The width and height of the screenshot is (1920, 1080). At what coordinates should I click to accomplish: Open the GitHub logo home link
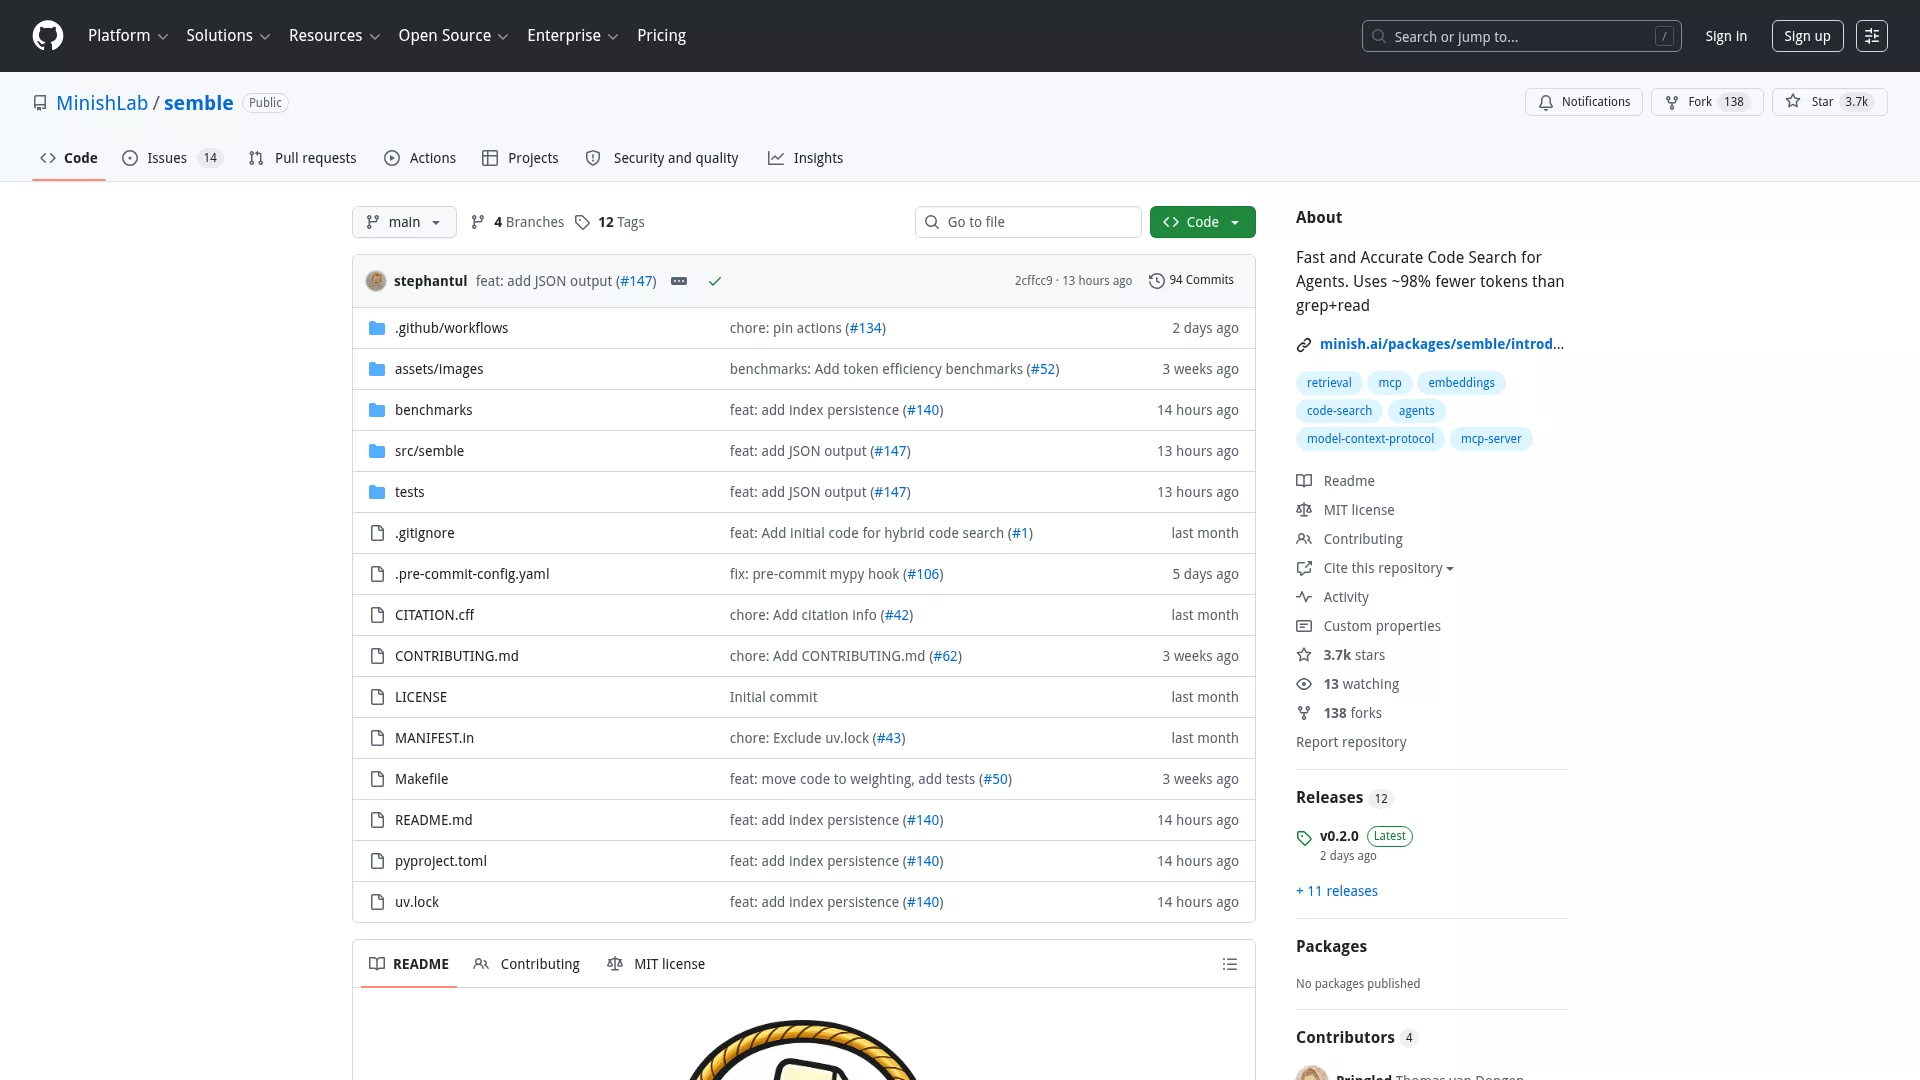tap(48, 36)
